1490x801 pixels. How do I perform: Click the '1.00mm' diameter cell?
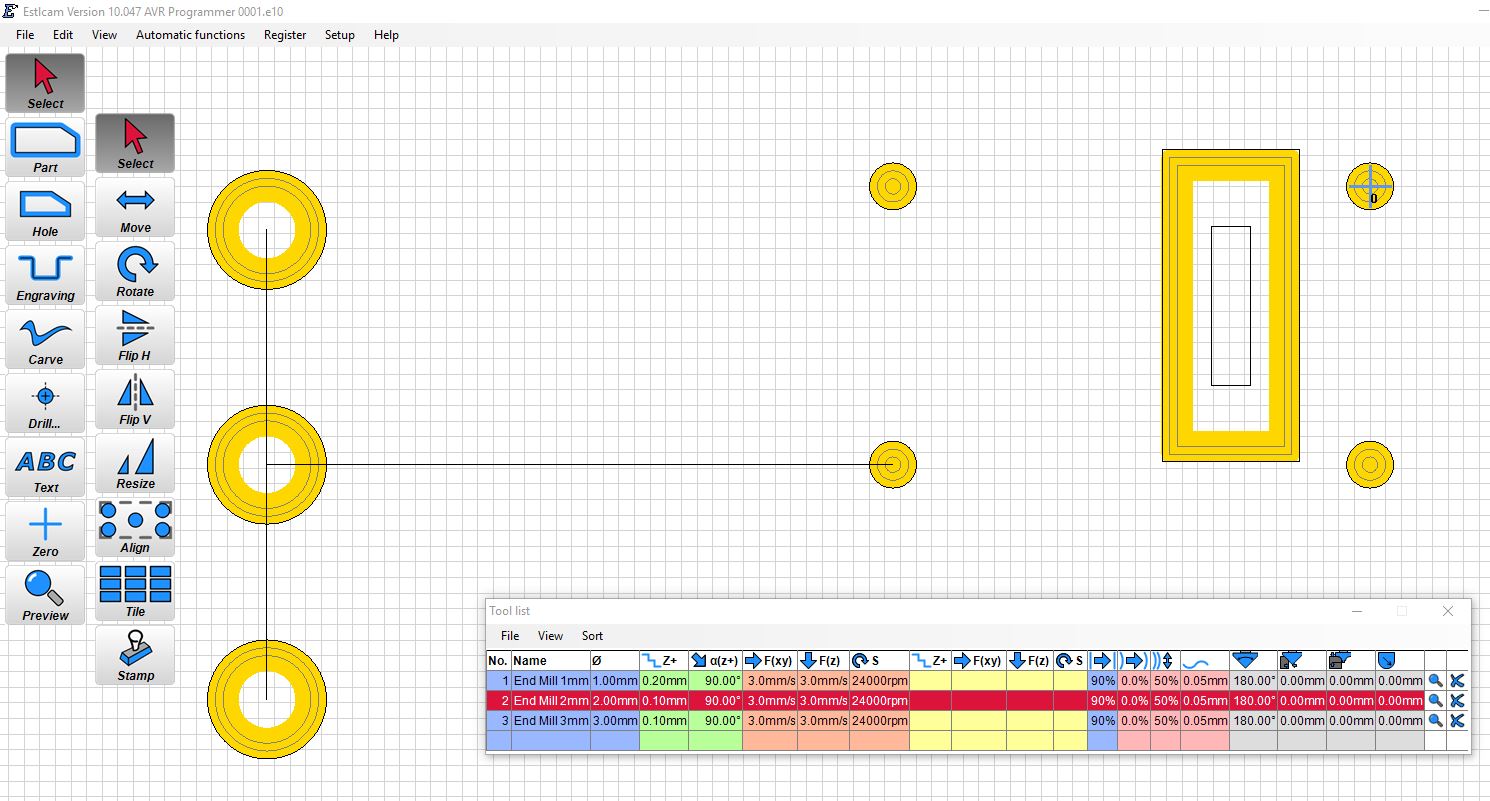614,680
